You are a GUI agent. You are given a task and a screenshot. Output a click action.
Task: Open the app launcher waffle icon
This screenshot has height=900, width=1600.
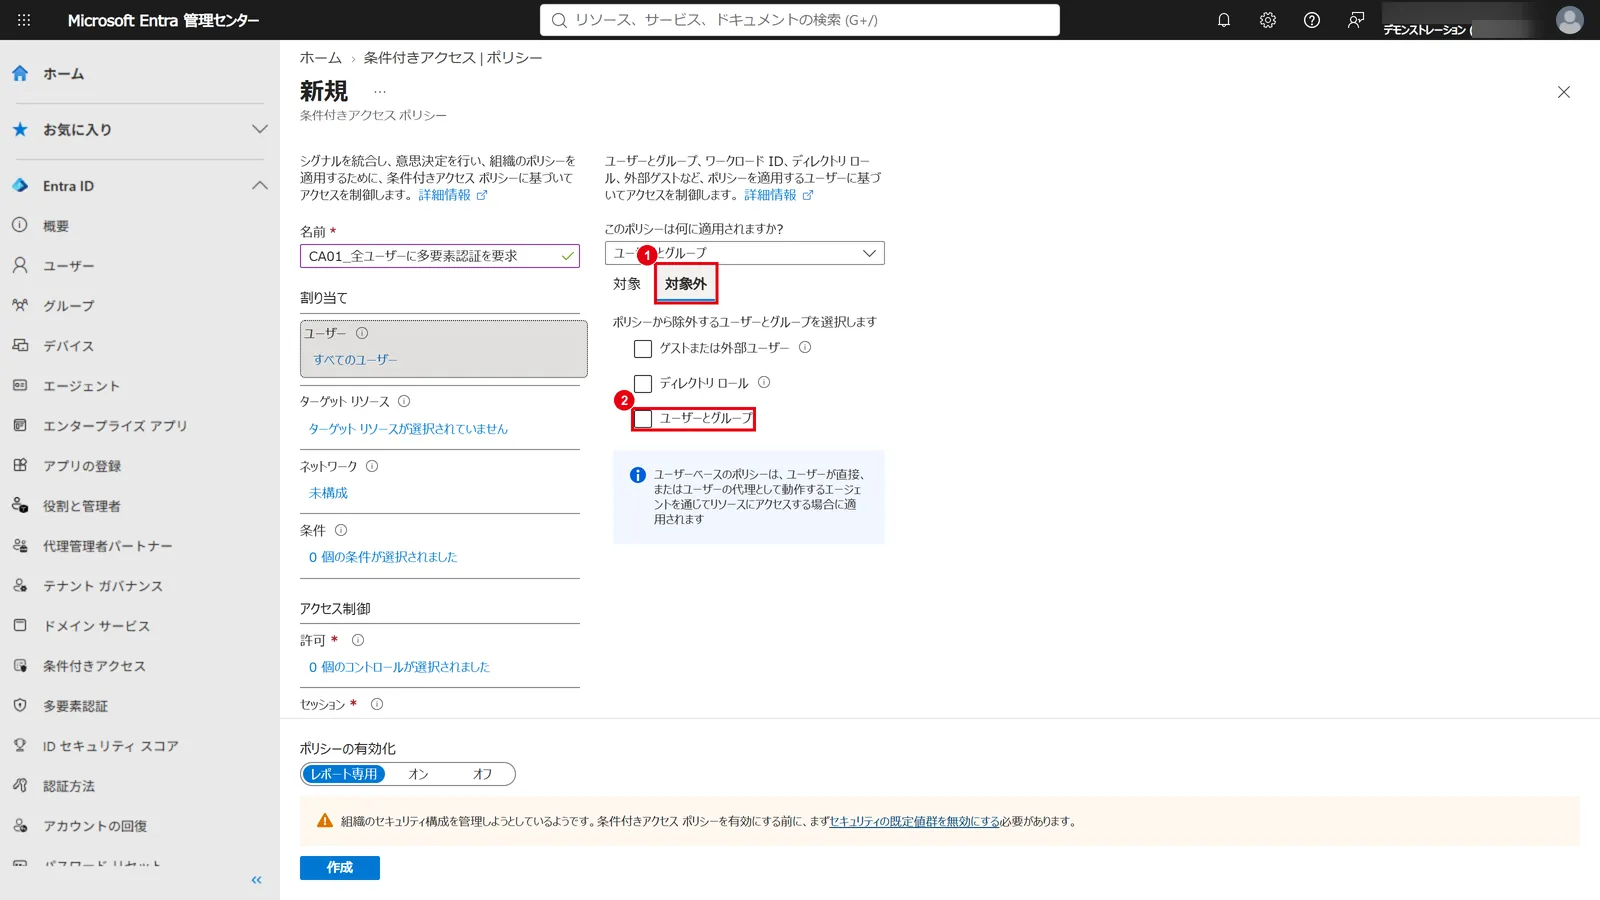coord(24,20)
